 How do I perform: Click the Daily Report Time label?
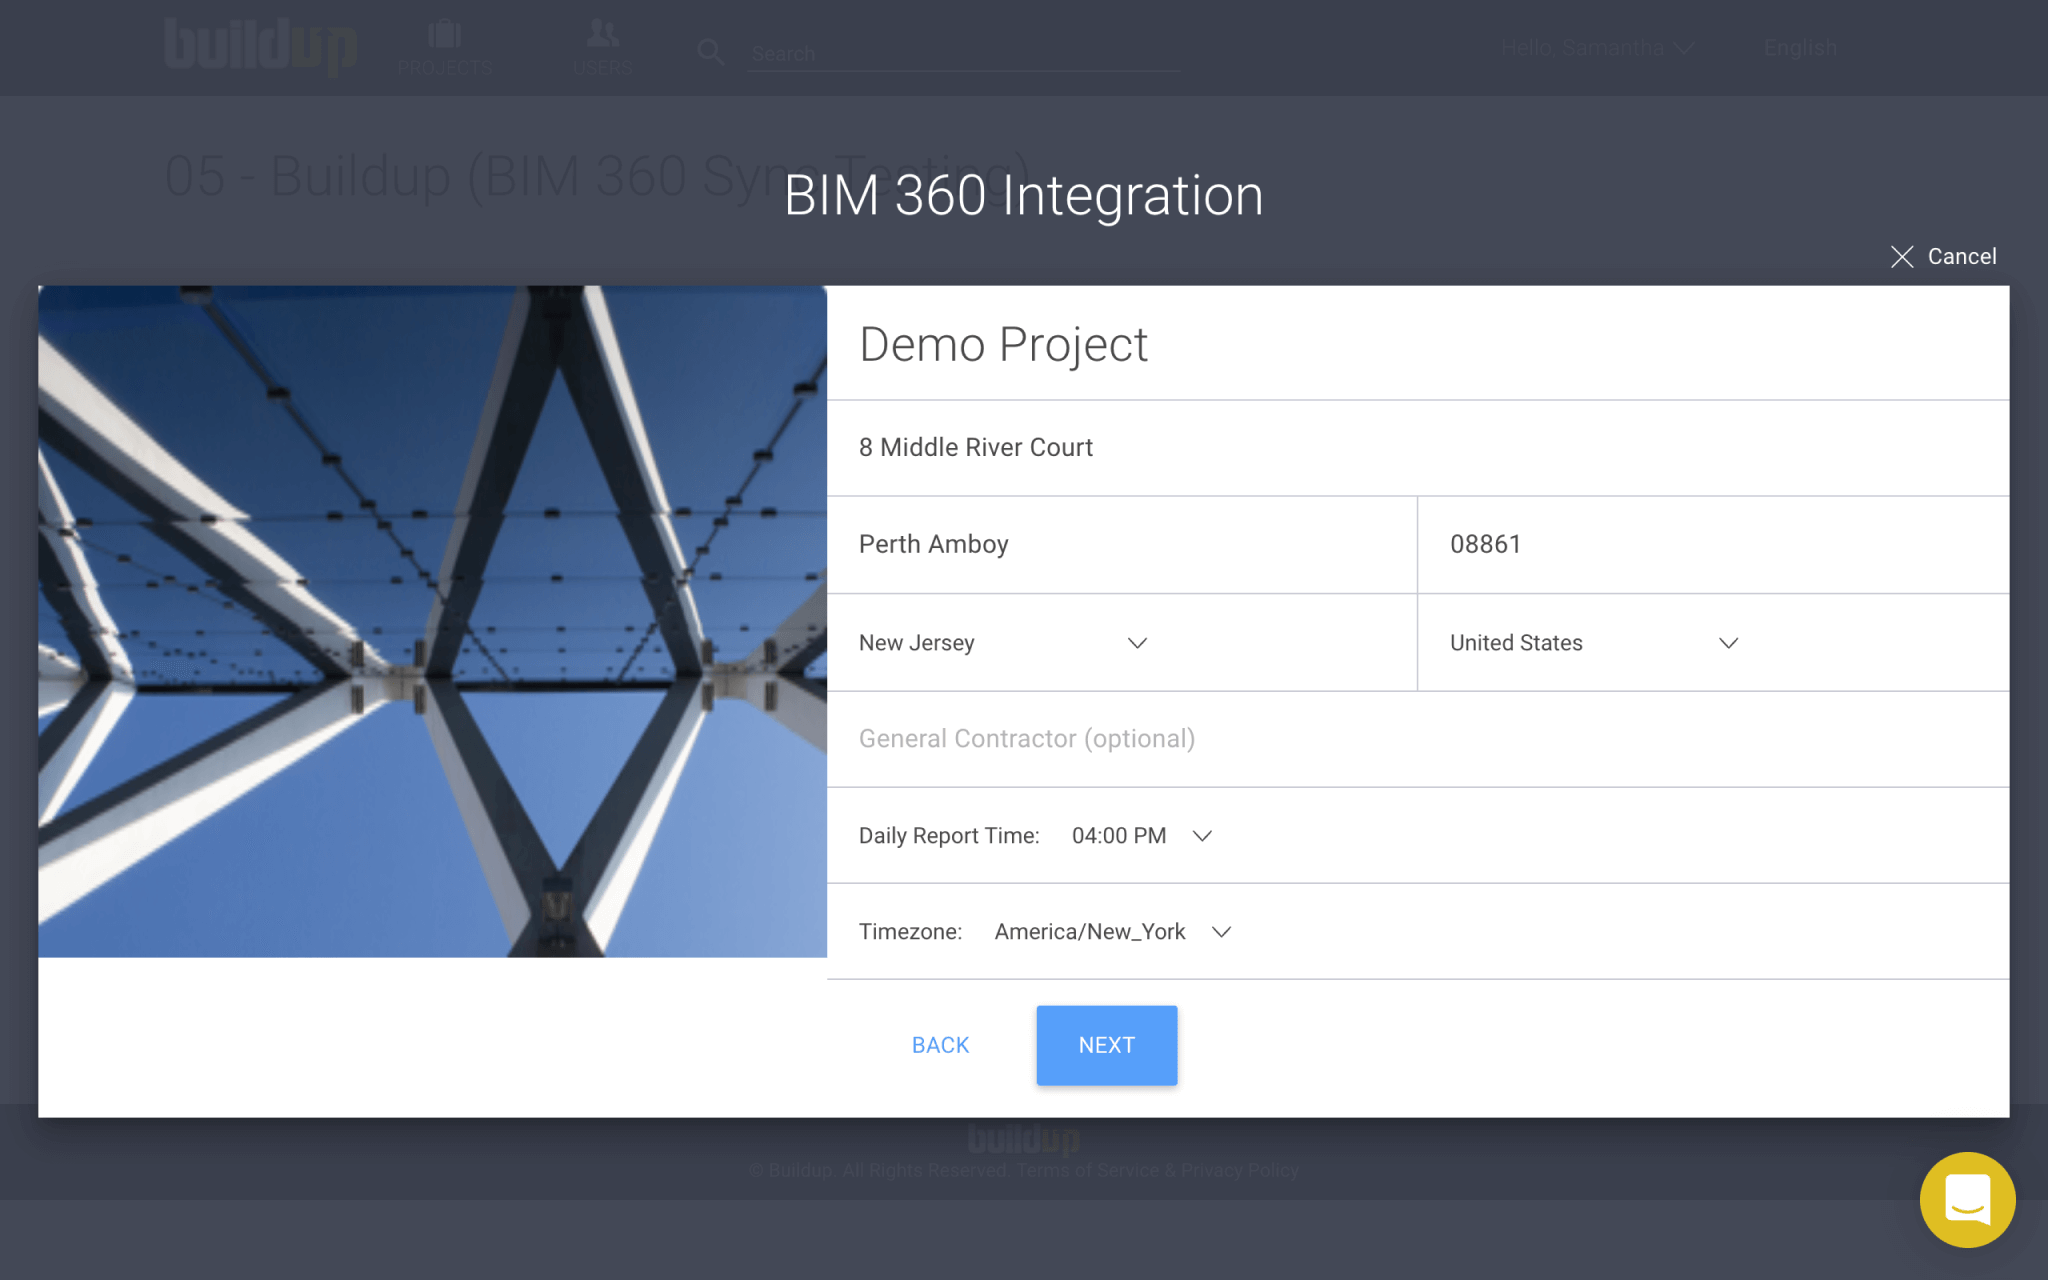[x=949, y=836]
